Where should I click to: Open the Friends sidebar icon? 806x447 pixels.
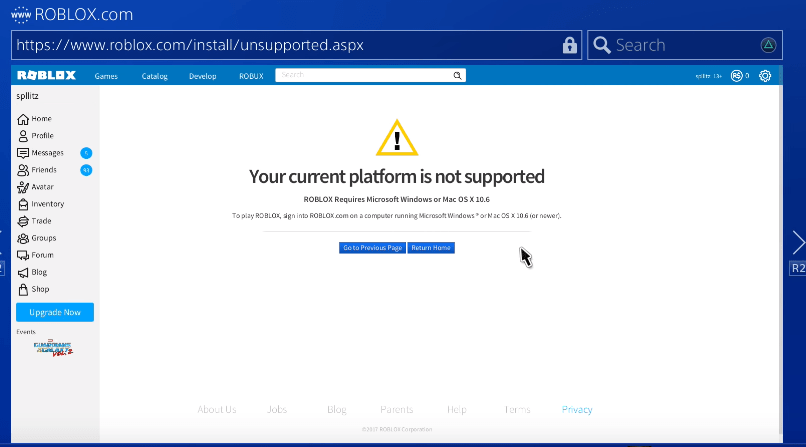[x=23, y=170]
